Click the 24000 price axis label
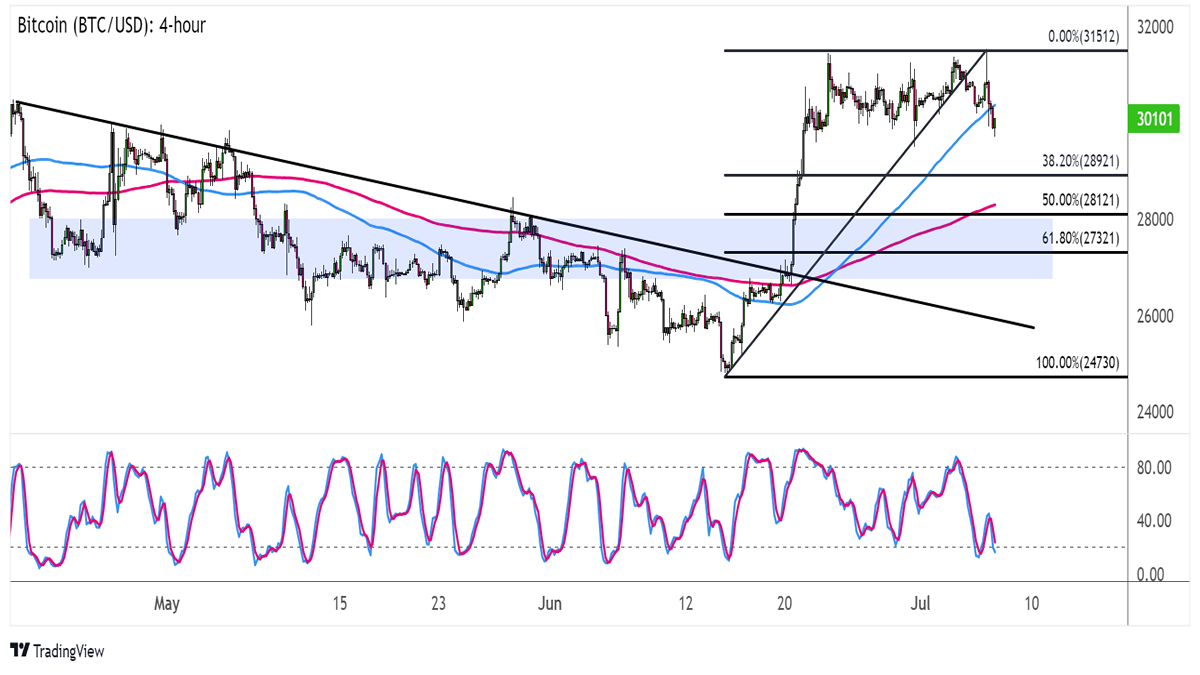Screen dimensions: 1200x675 tap(1158, 412)
